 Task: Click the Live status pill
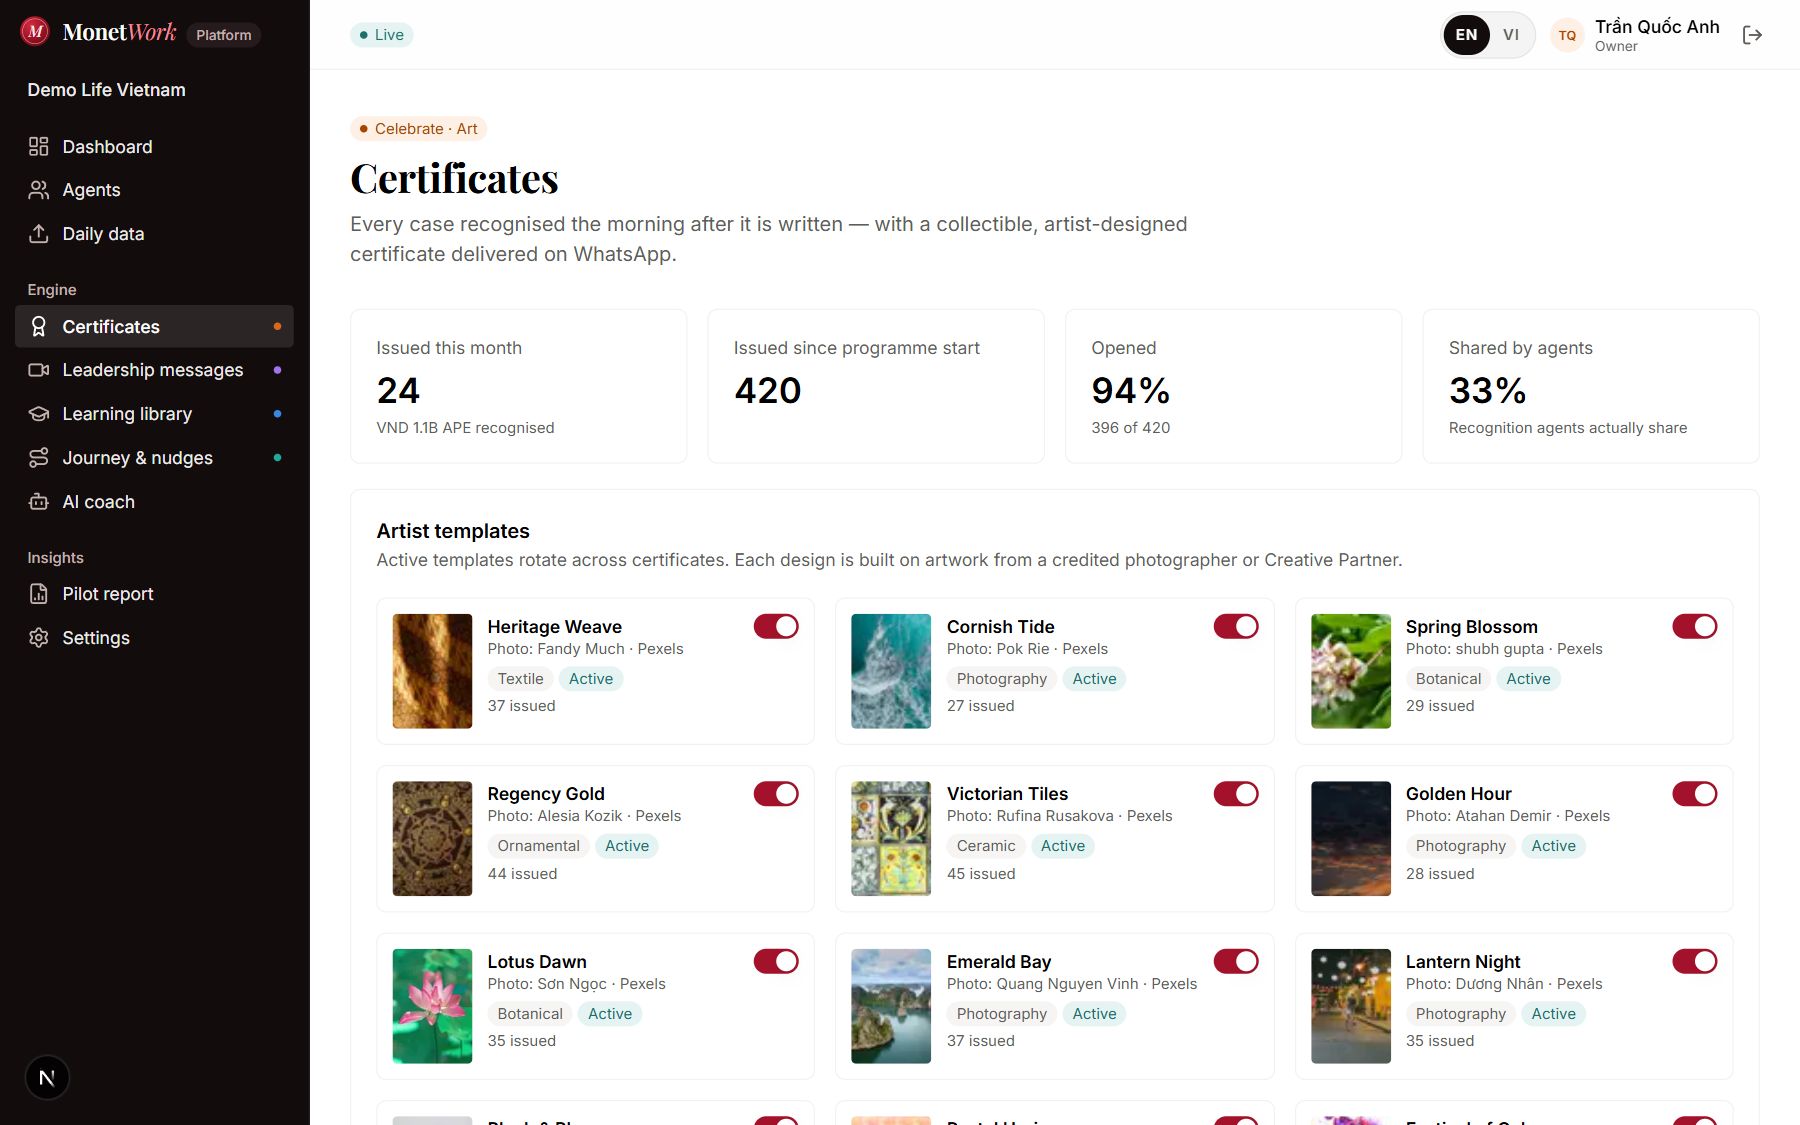click(x=382, y=35)
